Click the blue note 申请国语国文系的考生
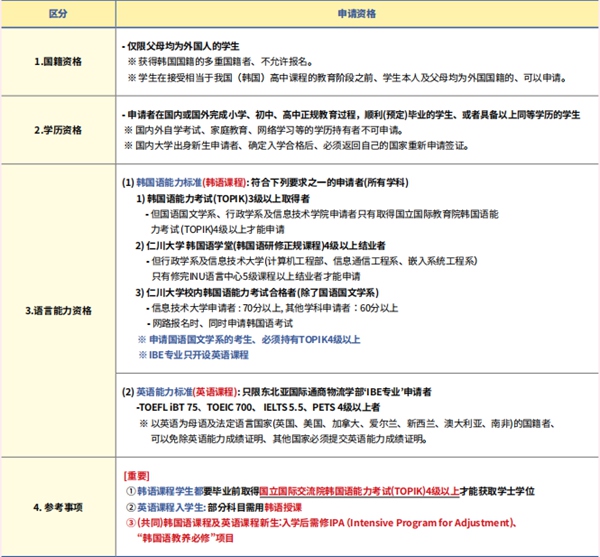 [249, 339]
